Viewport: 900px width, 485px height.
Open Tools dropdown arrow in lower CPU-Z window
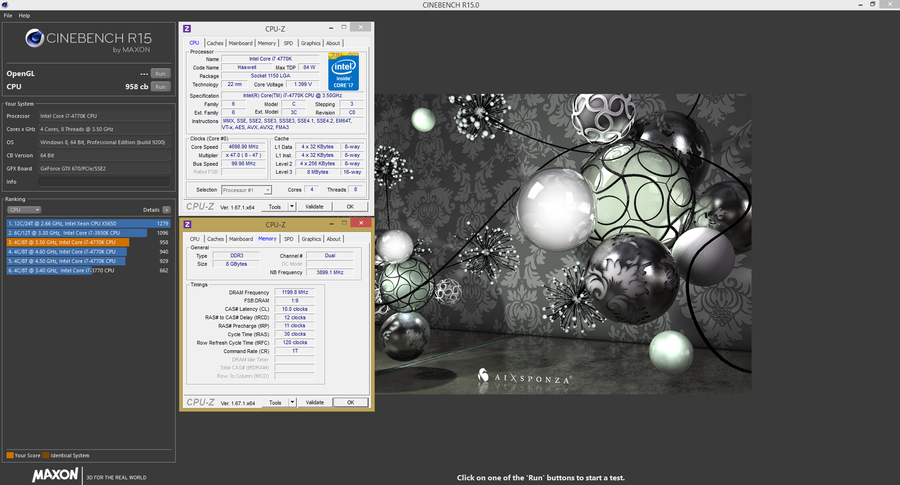click(292, 402)
